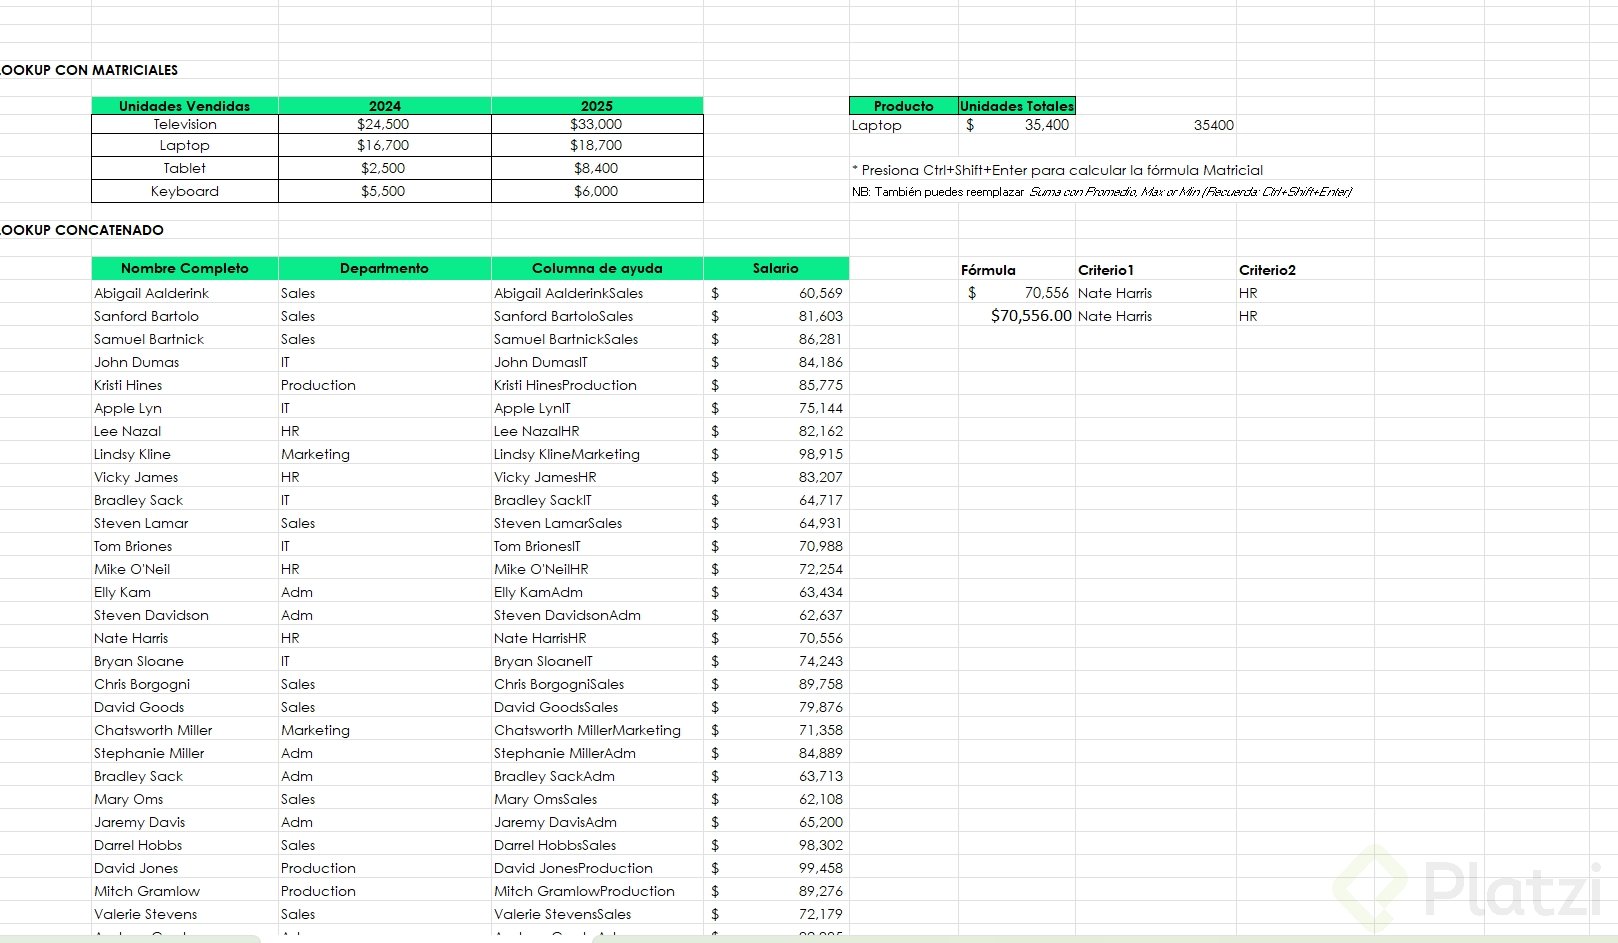
Task: Select the "Bryan Sloane" name cell
Action: point(185,661)
